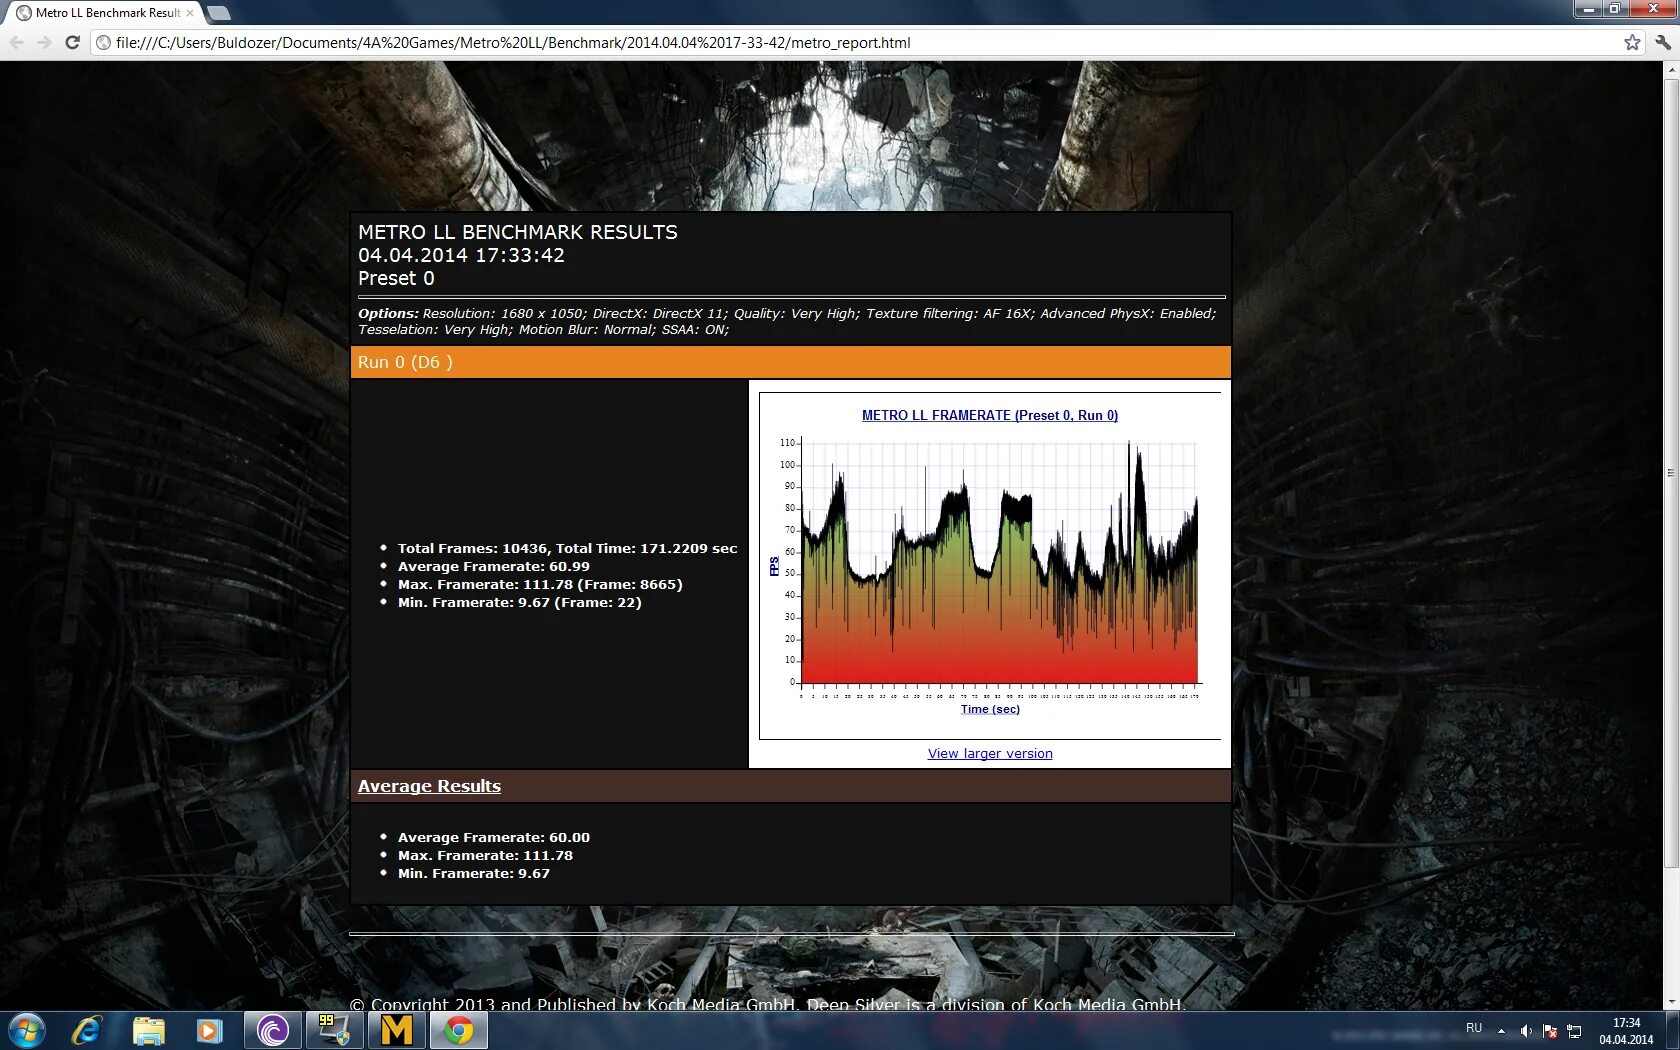Viewport: 1680px width, 1050px height.
Task: Launch Internet Explorer from the taskbar
Action: pos(87,1030)
